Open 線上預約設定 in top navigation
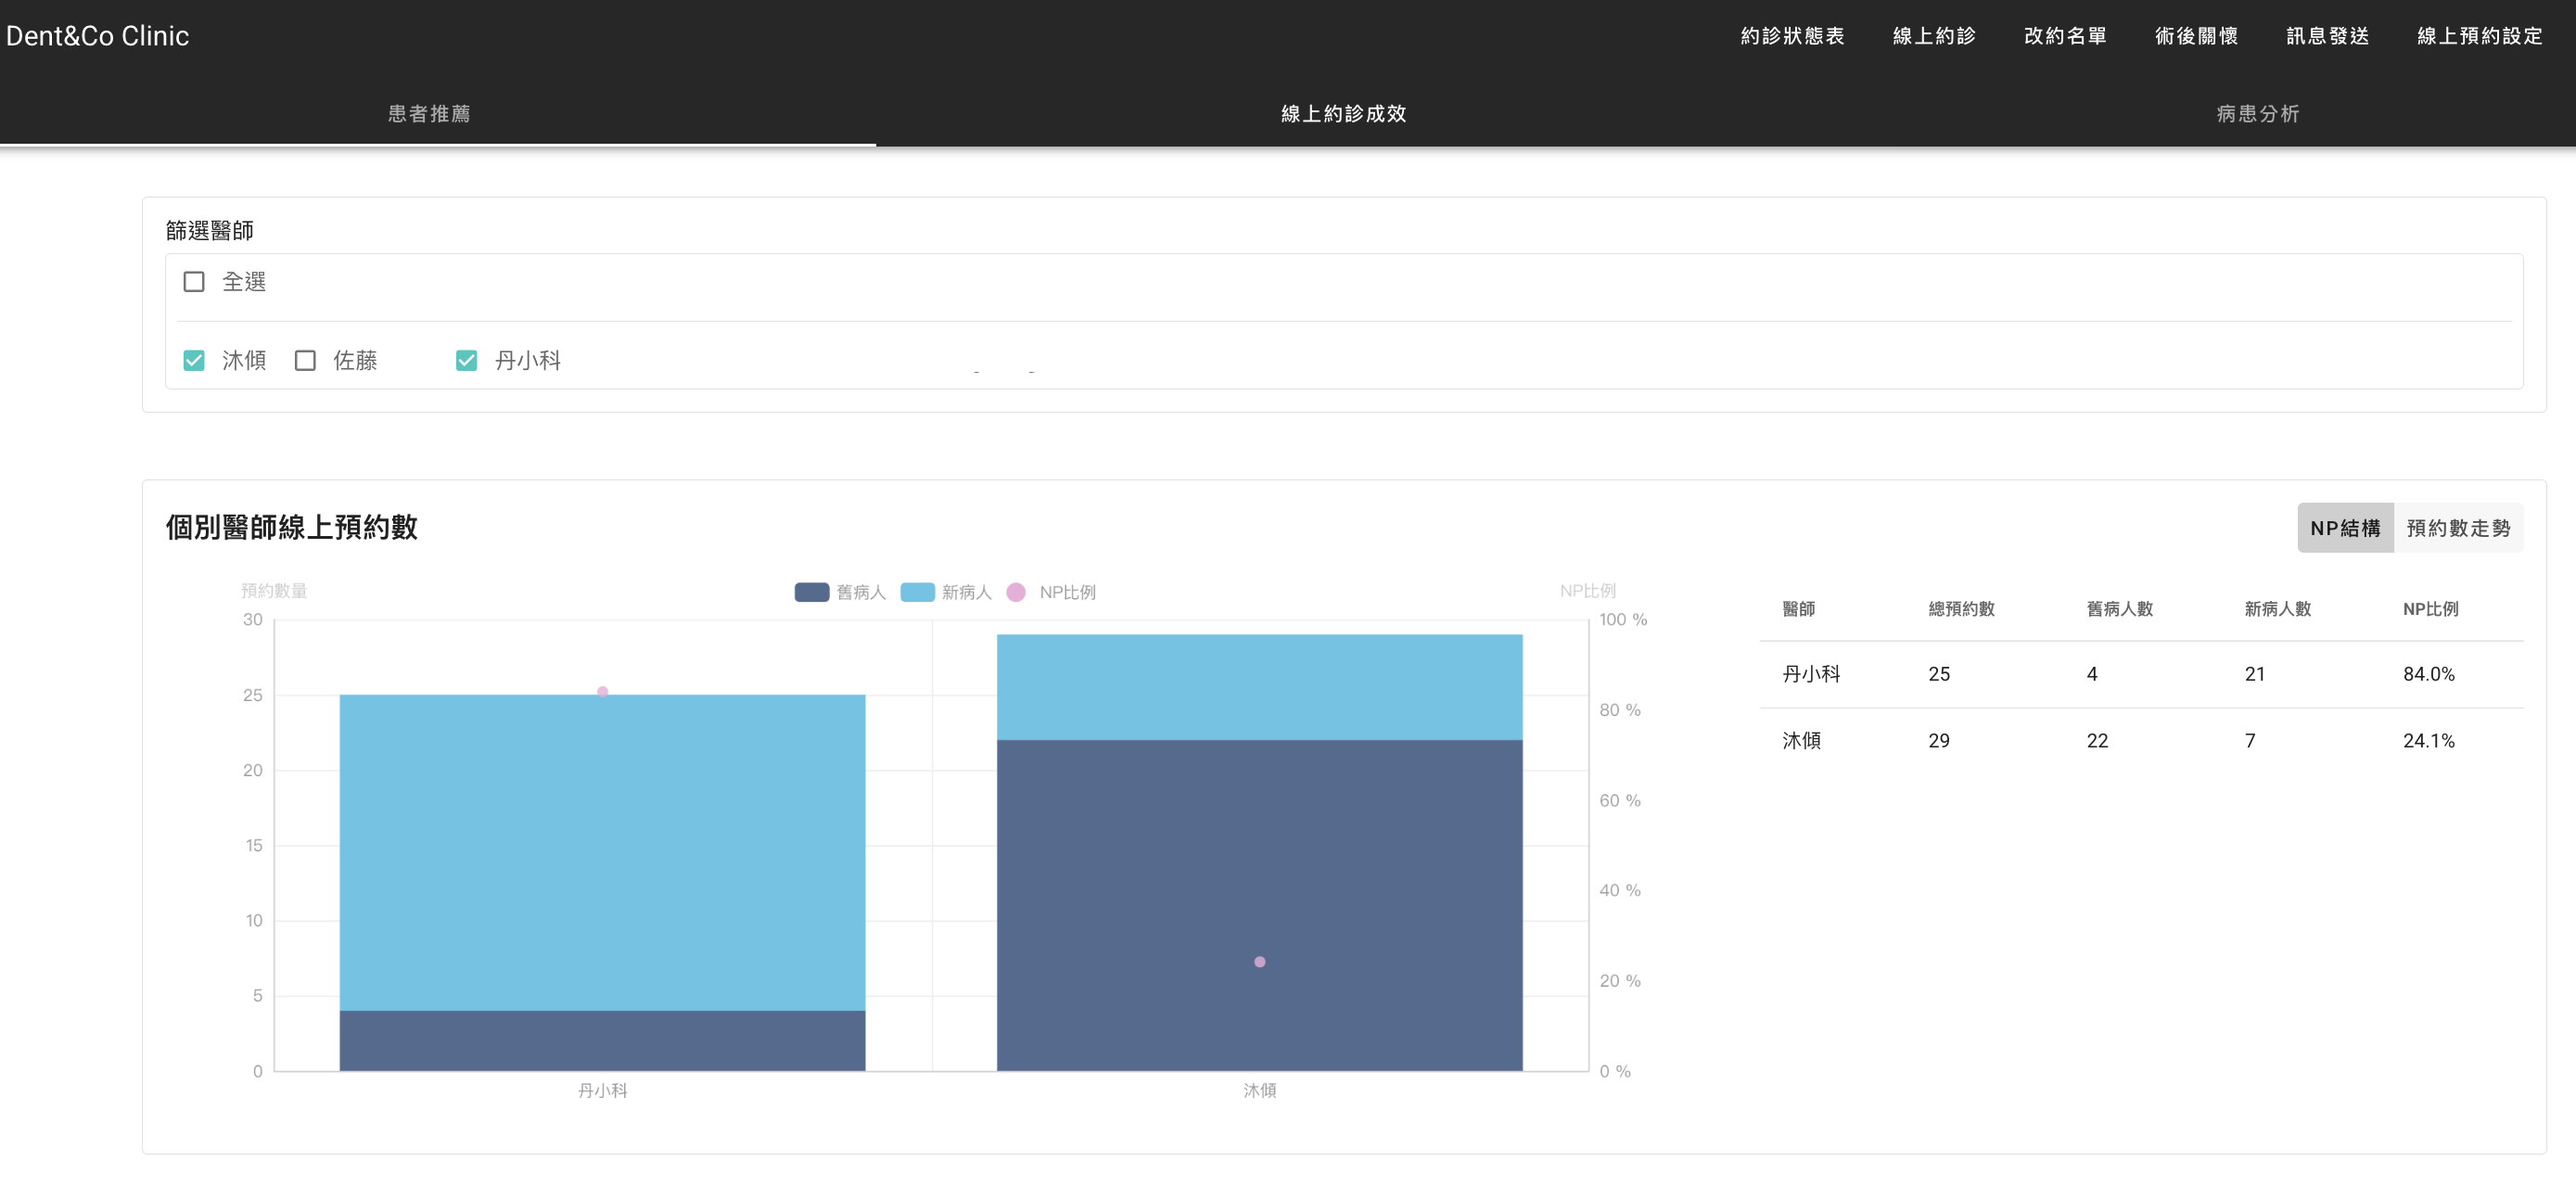The image size is (2576, 1187). pos(2479,36)
